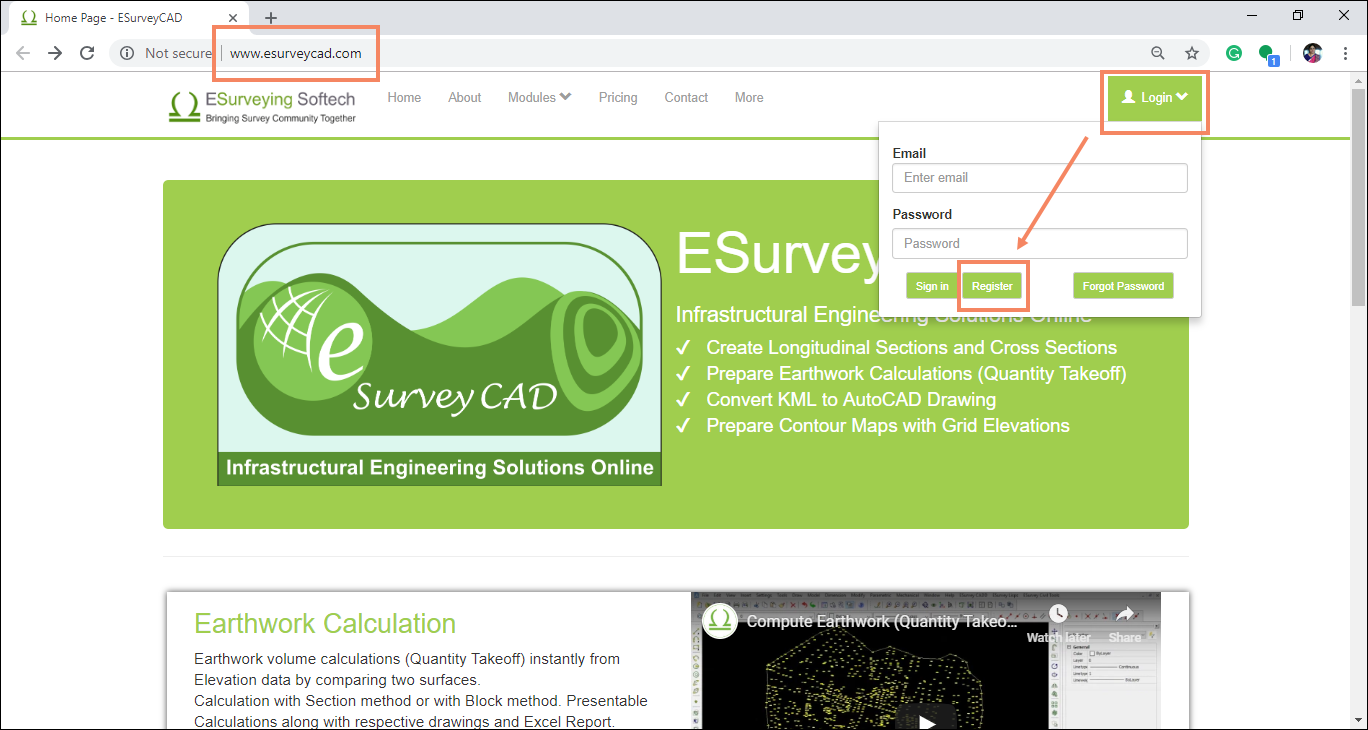The height and width of the screenshot is (730, 1368).
Task: Open the Not secure site info icon
Action: tap(127, 53)
